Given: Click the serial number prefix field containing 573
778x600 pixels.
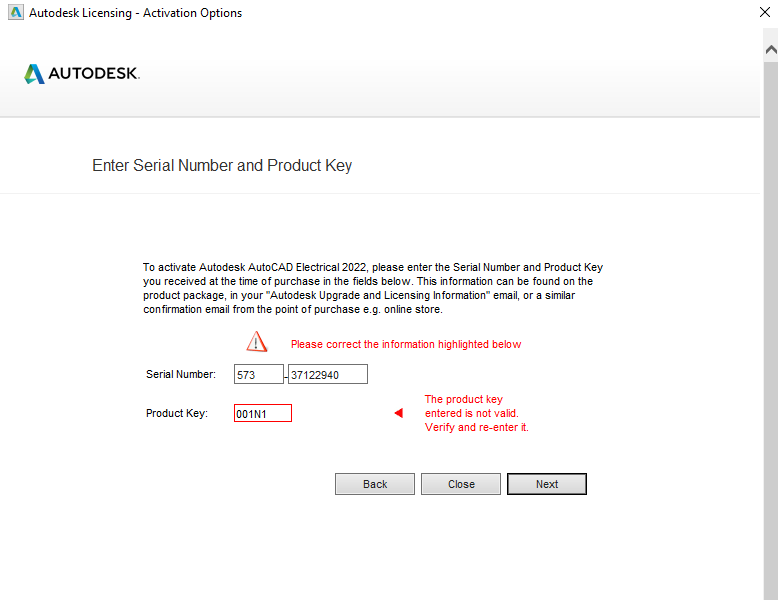Looking at the screenshot, I should [x=258, y=375].
